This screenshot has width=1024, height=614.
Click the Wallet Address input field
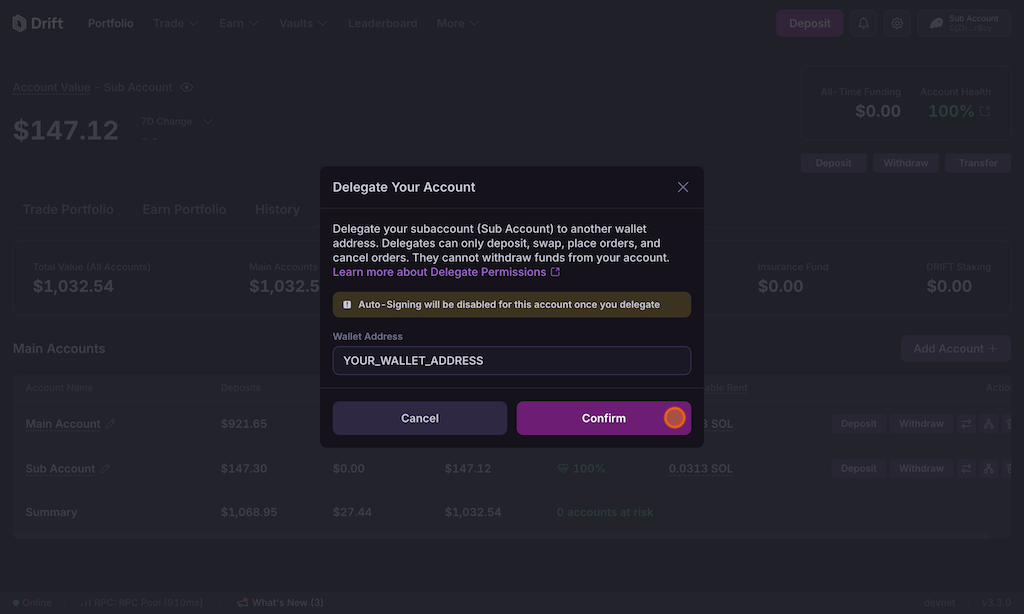(x=511, y=360)
